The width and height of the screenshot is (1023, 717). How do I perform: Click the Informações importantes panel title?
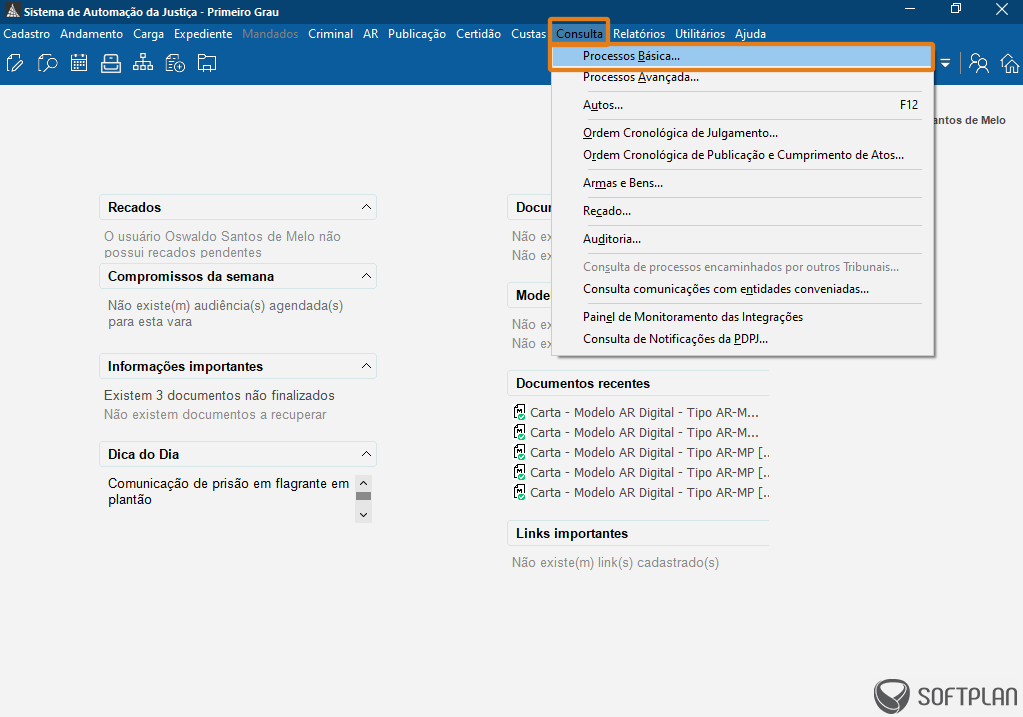pyautogui.click(x=185, y=366)
